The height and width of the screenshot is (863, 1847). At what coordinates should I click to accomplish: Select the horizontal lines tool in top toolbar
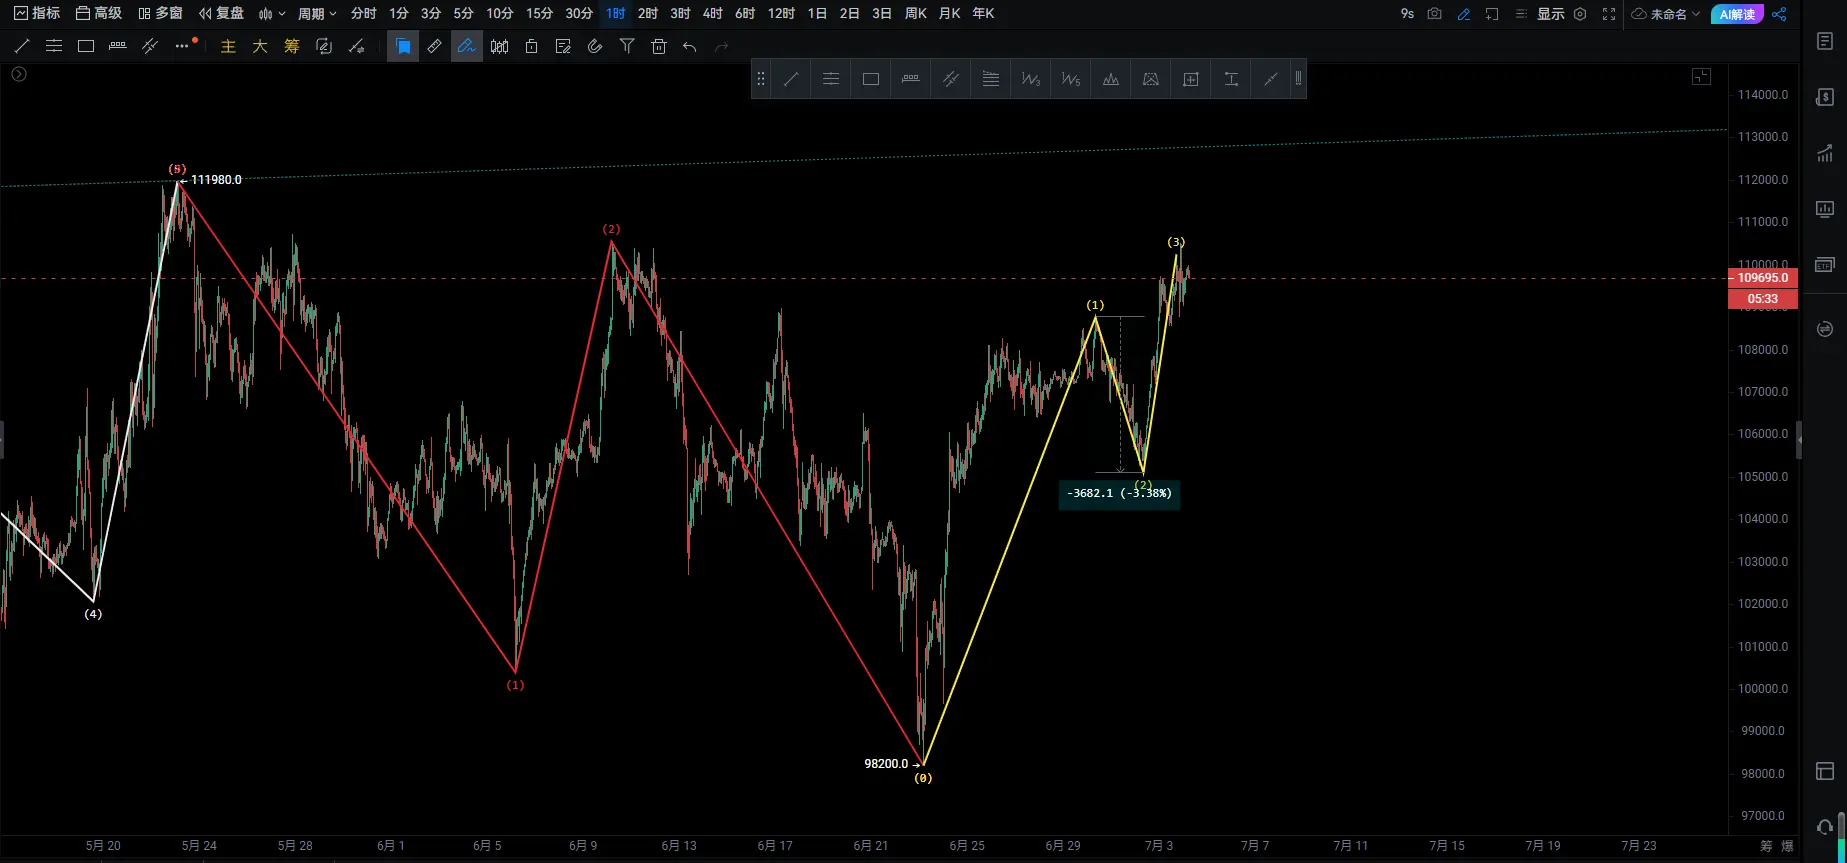click(x=54, y=46)
